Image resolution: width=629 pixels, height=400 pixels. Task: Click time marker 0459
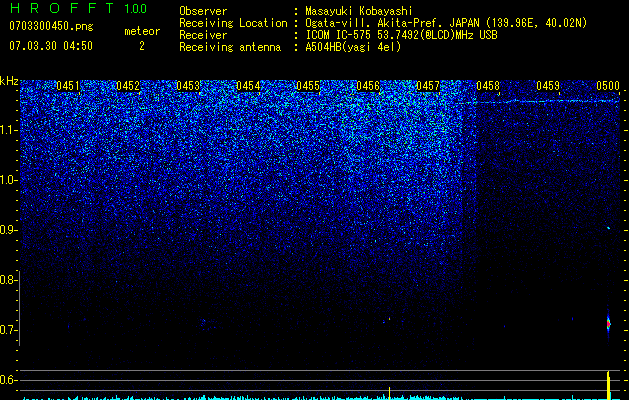click(548, 86)
